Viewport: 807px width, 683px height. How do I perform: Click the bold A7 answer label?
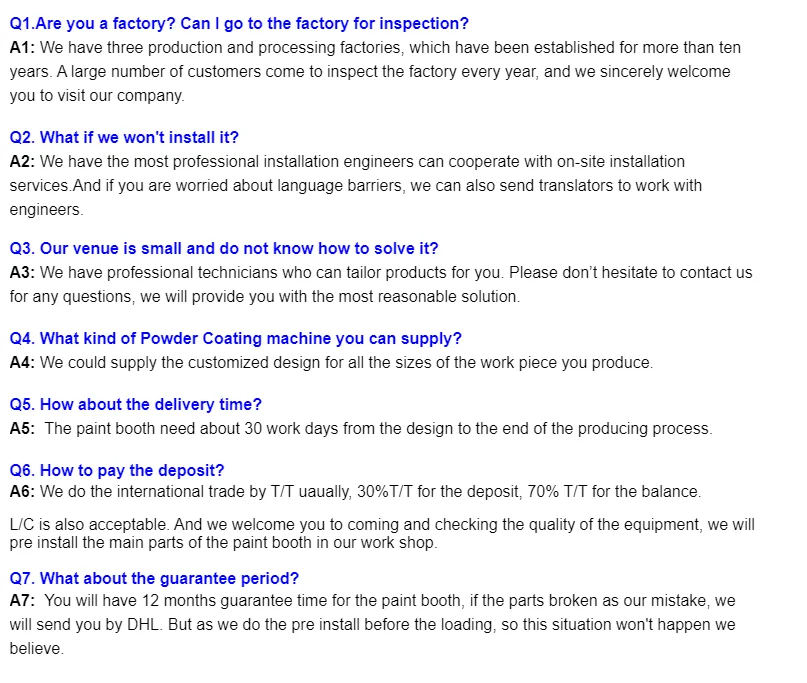22,601
